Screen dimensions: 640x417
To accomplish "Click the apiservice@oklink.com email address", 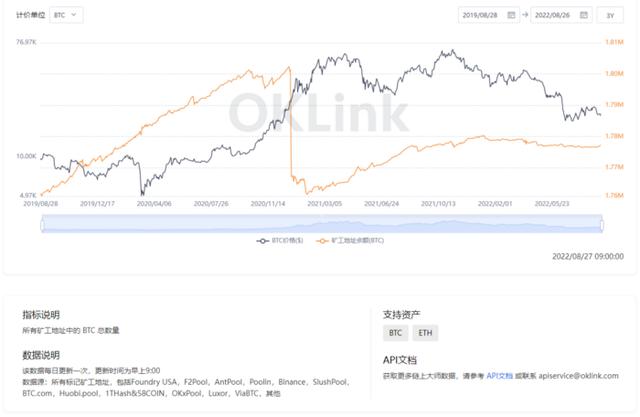I will (578, 376).
